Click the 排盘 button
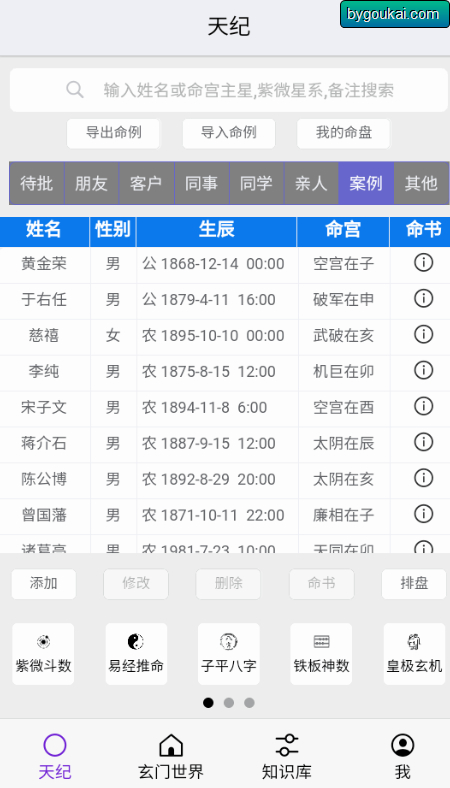 (x=414, y=583)
